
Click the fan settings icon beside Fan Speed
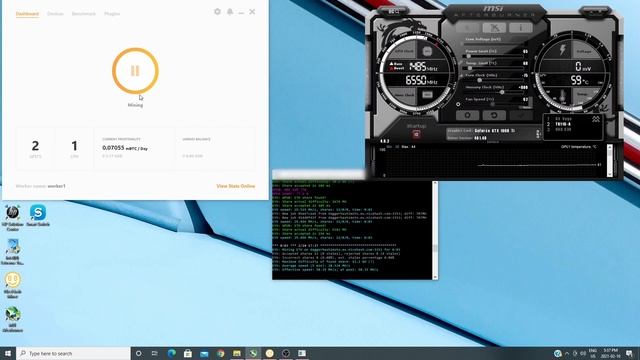458,104
